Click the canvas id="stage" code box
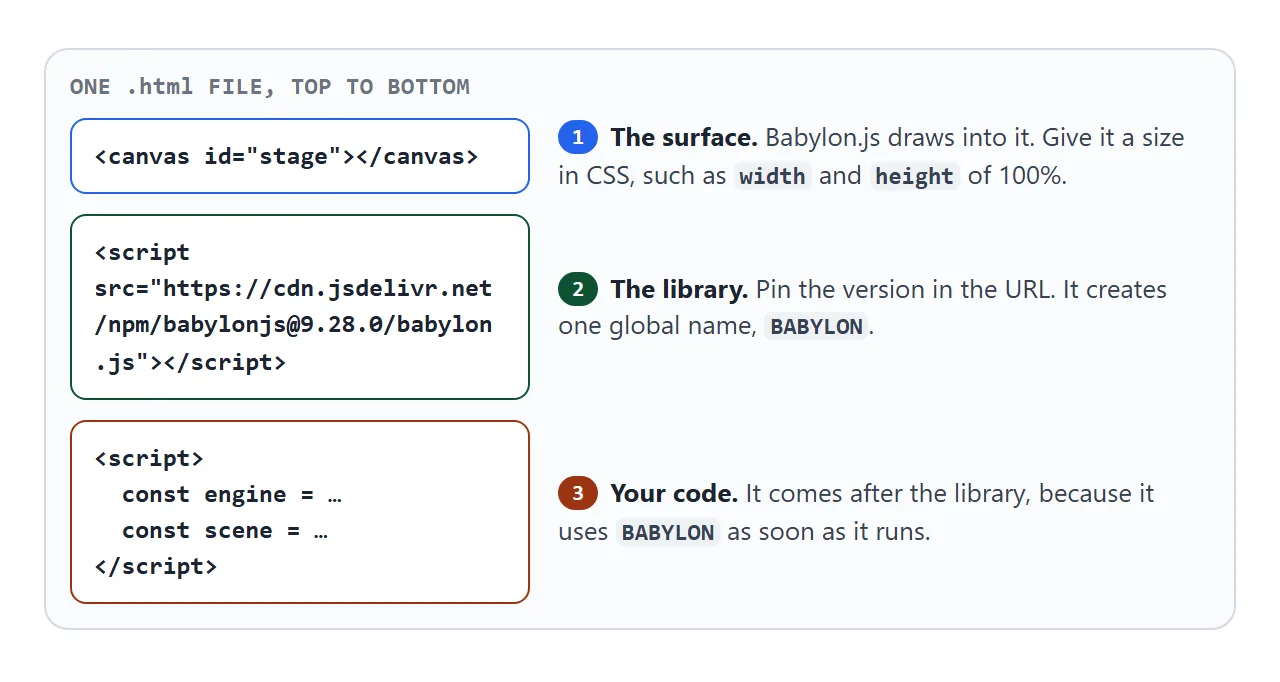 tap(299, 156)
